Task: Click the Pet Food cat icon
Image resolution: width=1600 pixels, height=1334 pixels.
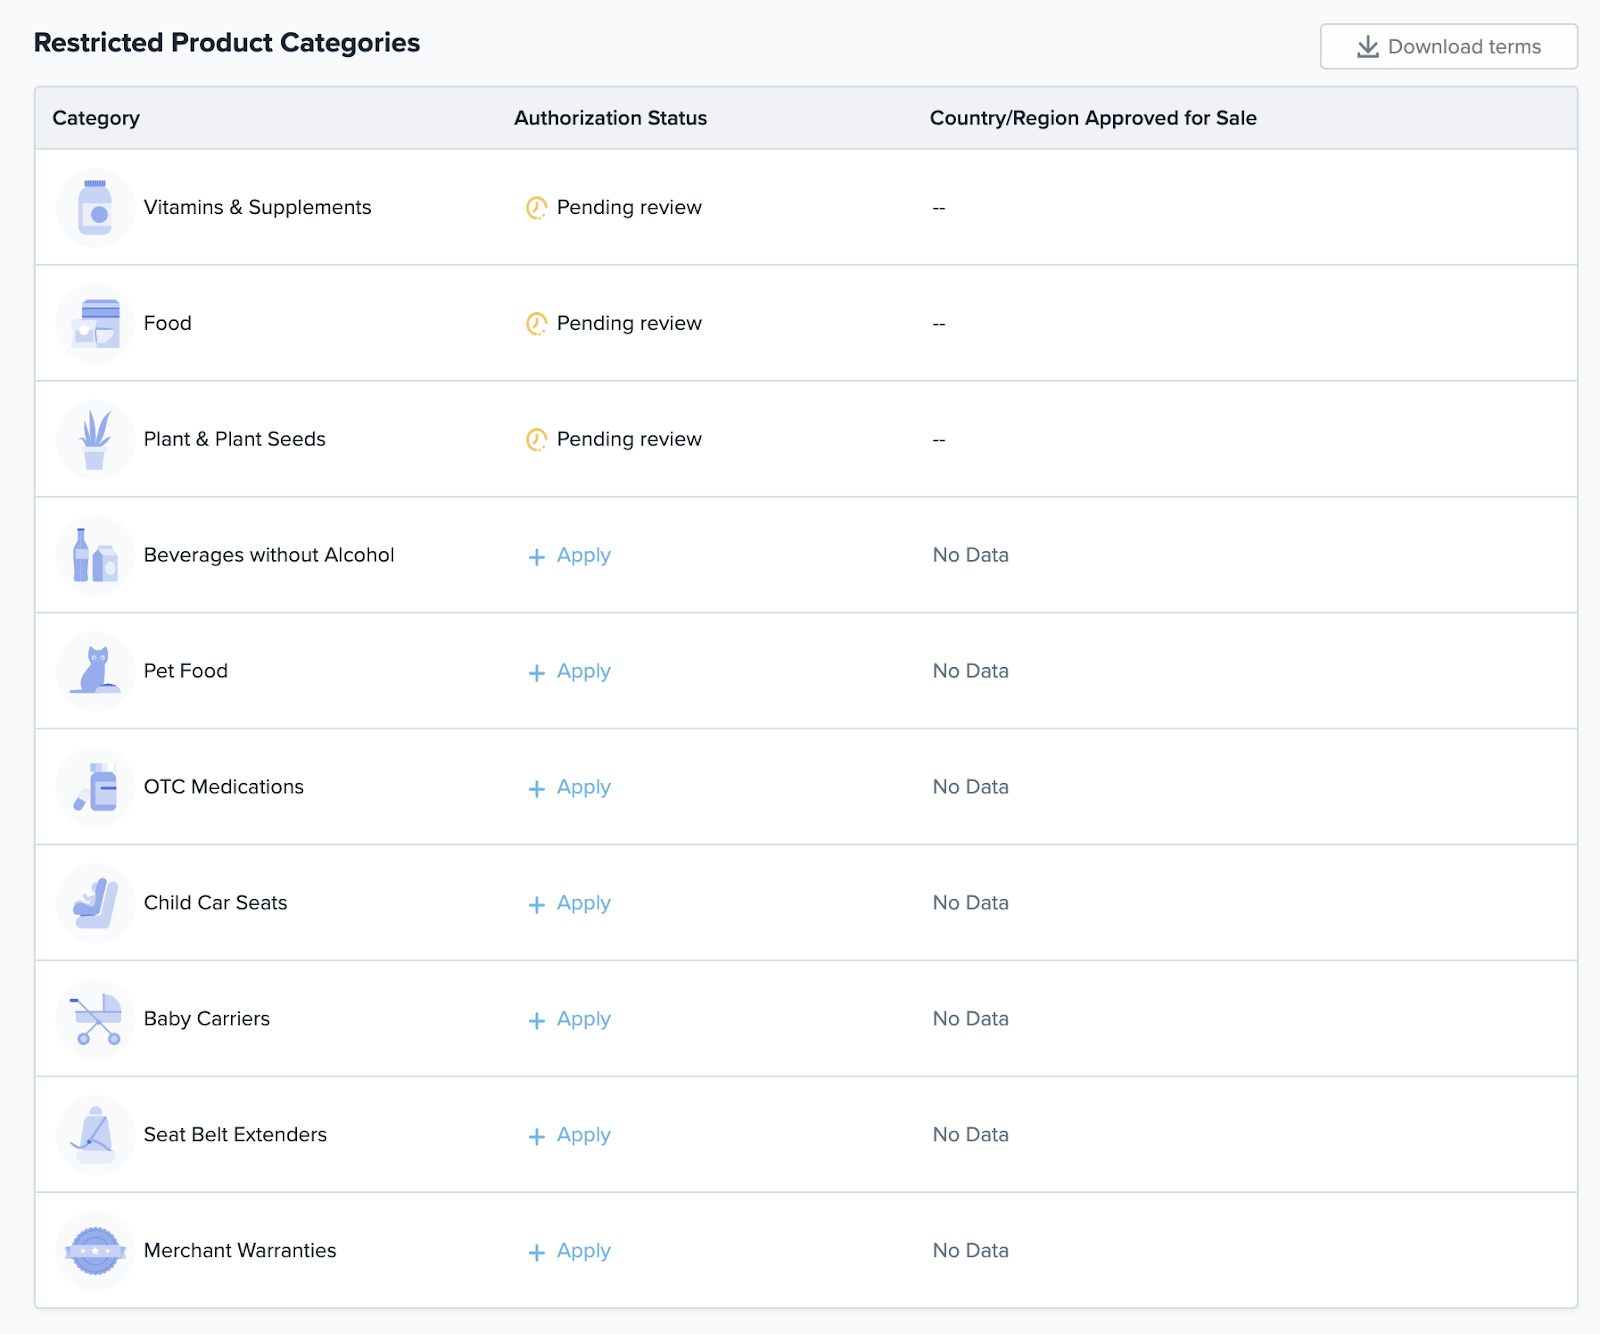Action: (x=95, y=672)
